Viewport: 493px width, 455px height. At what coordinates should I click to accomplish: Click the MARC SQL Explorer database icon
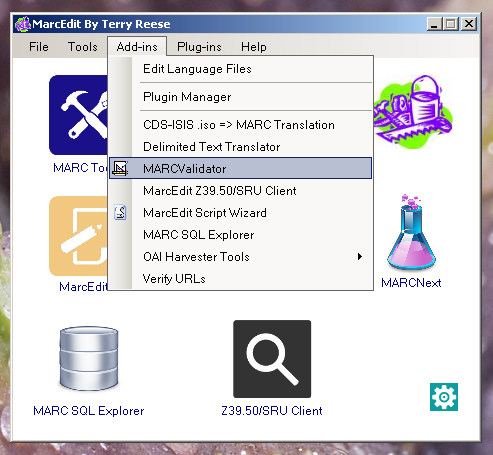[x=89, y=358]
